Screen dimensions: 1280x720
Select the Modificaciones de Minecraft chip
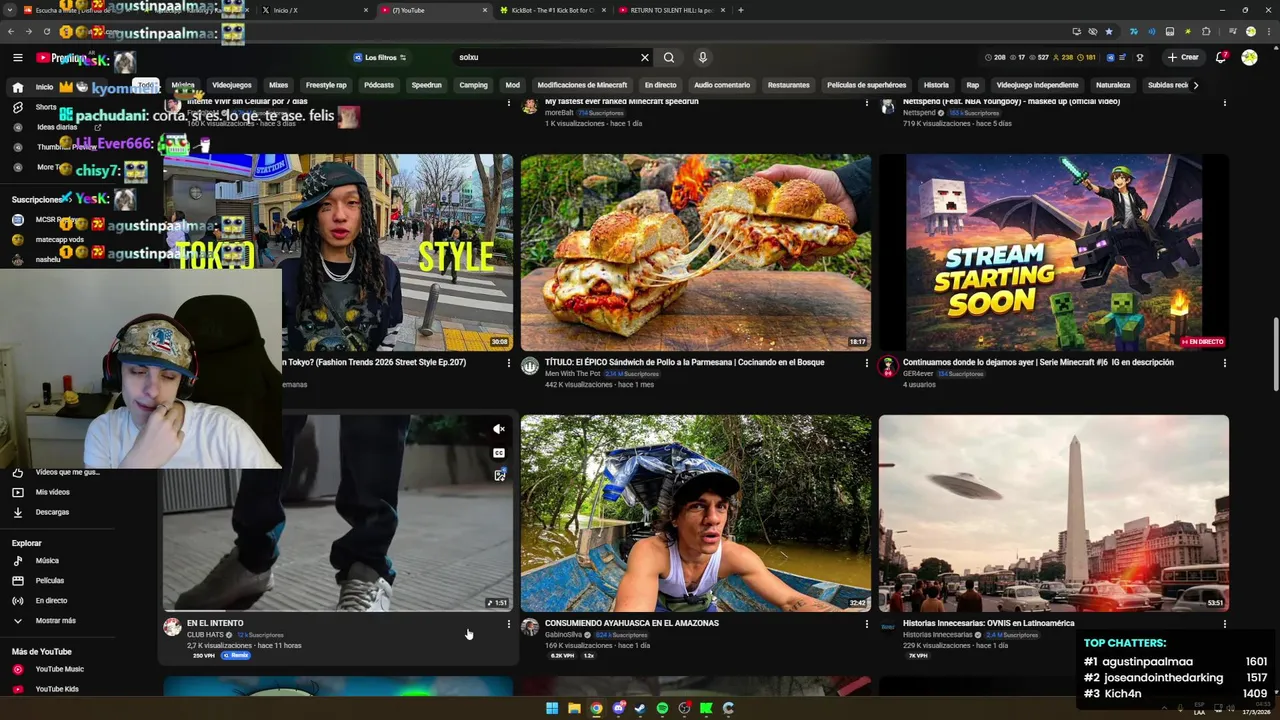[x=582, y=85]
